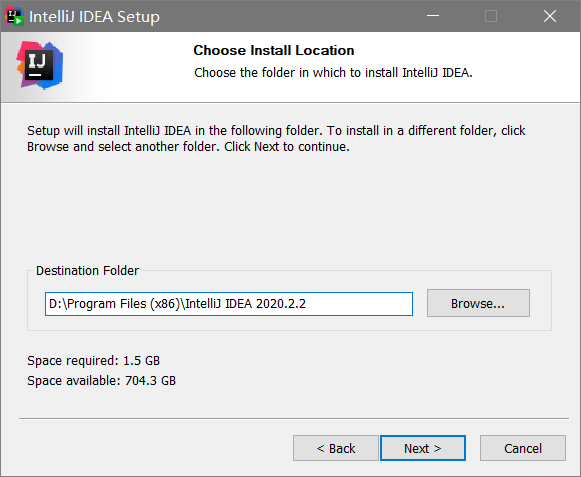Click the 'Space available: 704.3 GB' text
This screenshot has width=581, height=477.
(102, 381)
